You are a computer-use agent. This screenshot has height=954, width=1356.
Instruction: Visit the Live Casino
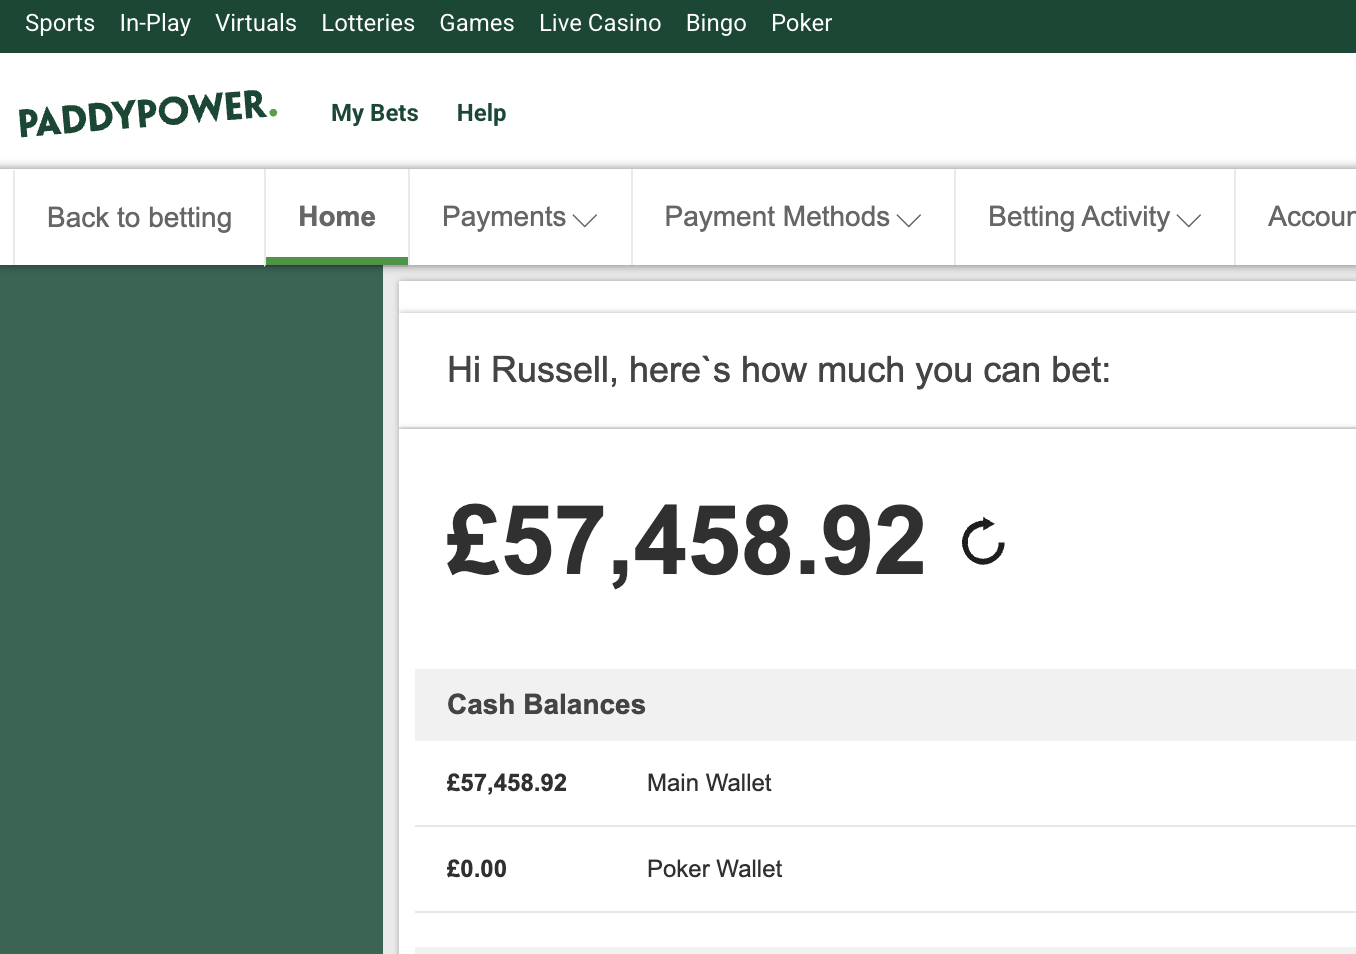coord(600,23)
